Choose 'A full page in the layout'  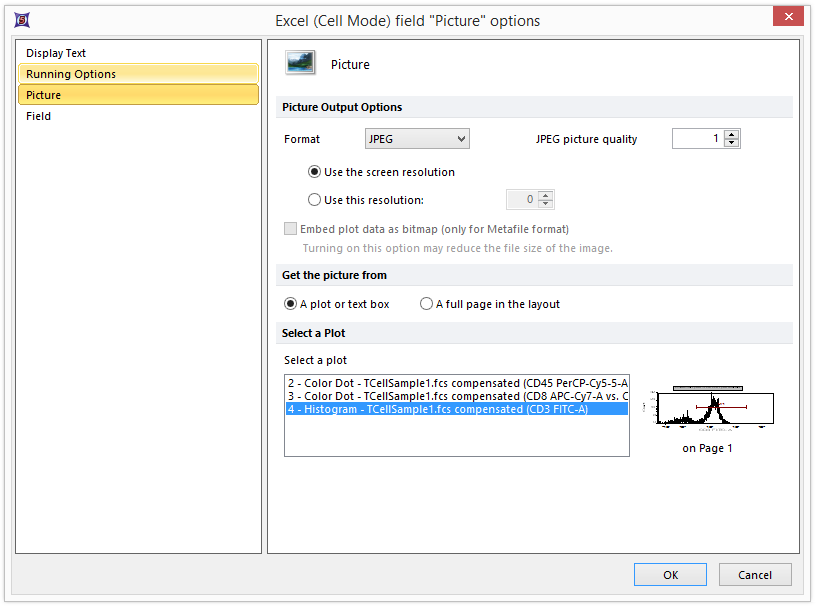[x=427, y=304]
